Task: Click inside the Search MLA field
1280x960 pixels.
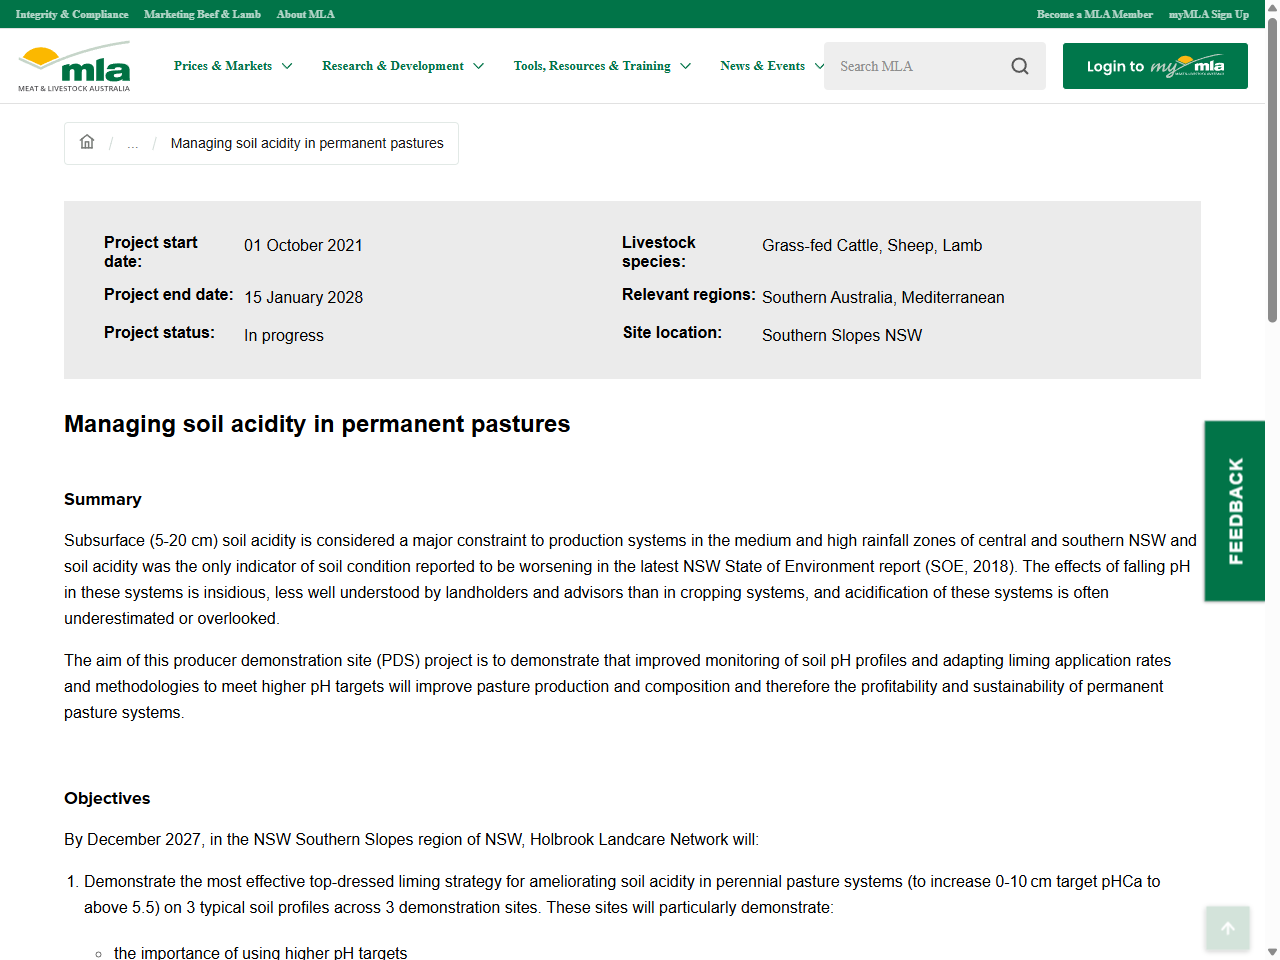Action: tap(915, 66)
